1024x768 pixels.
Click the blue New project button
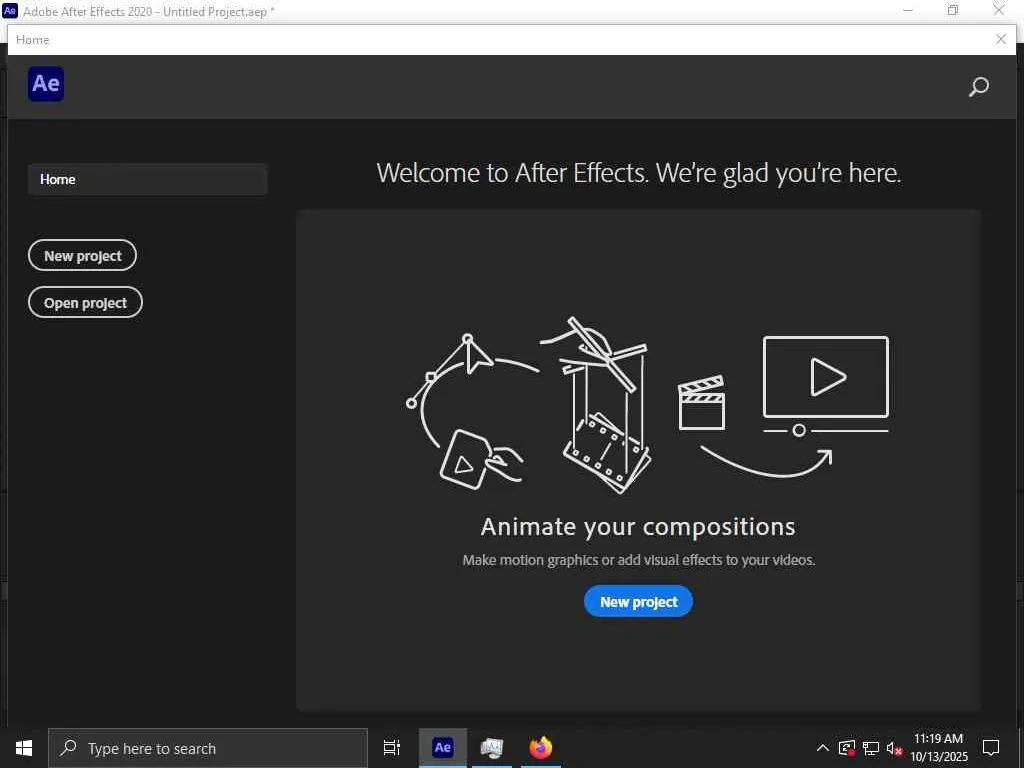[638, 601]
